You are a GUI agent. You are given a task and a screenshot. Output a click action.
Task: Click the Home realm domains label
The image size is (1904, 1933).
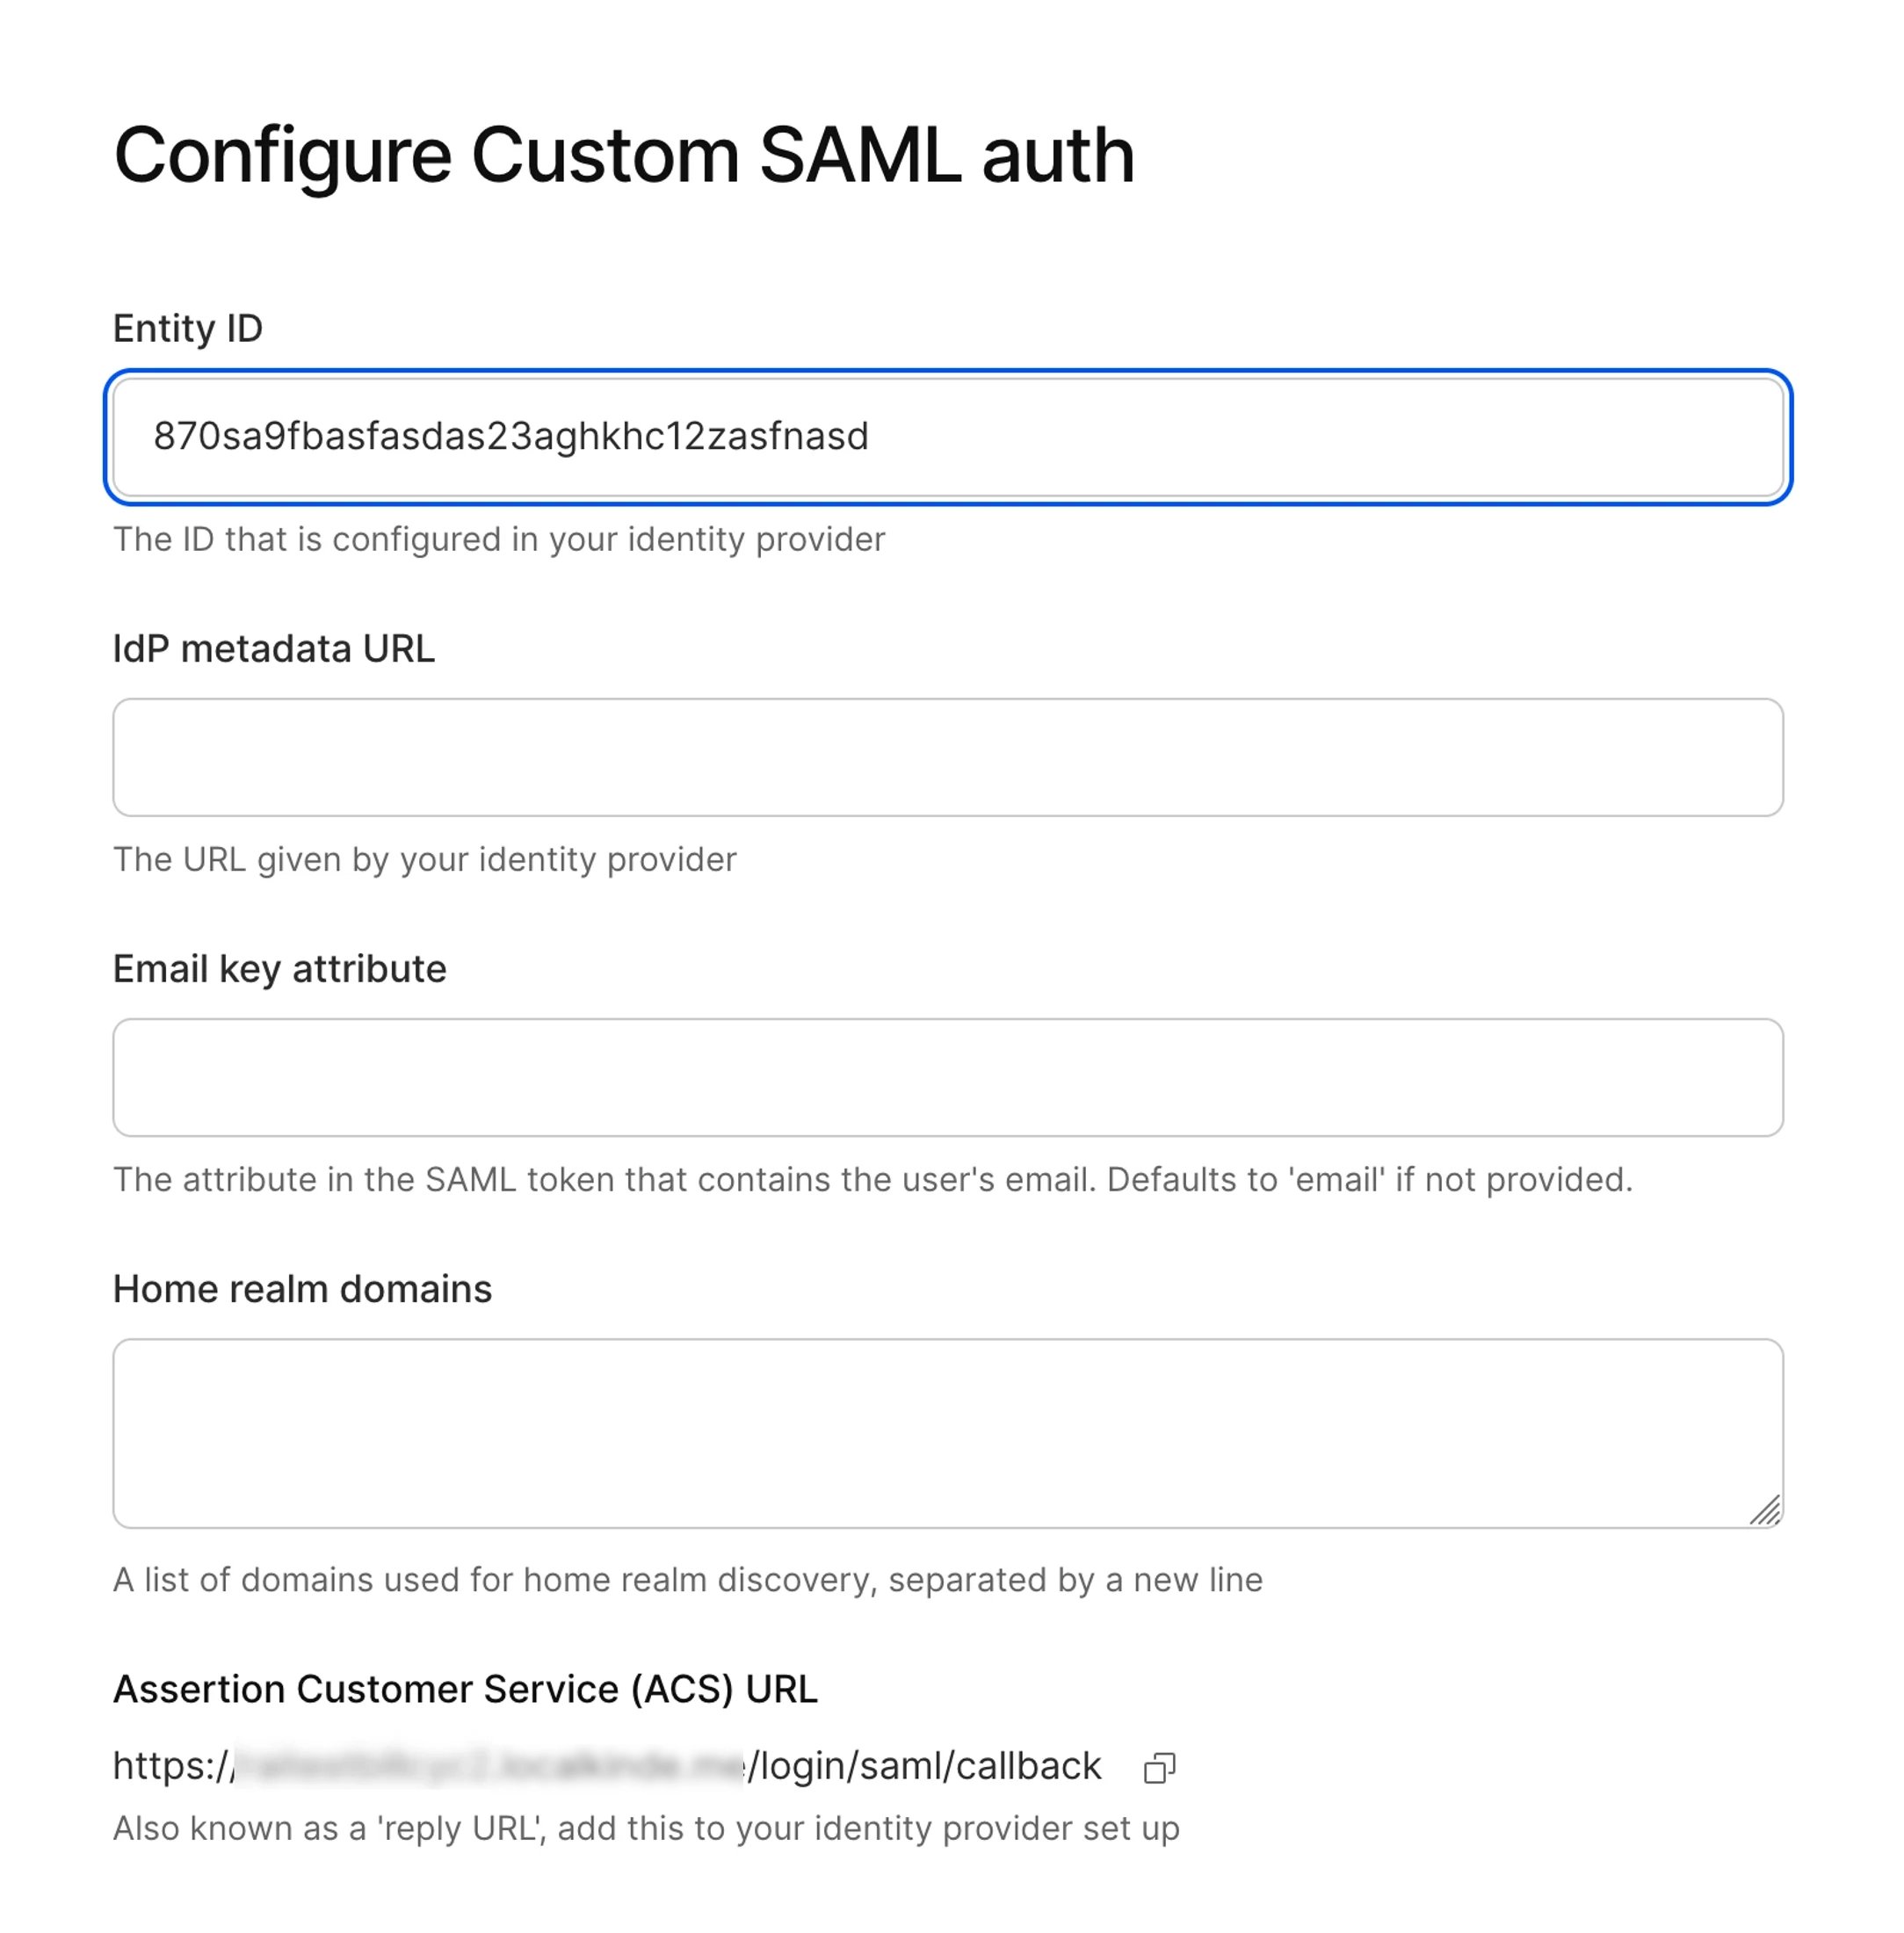tap(303, 1289)
